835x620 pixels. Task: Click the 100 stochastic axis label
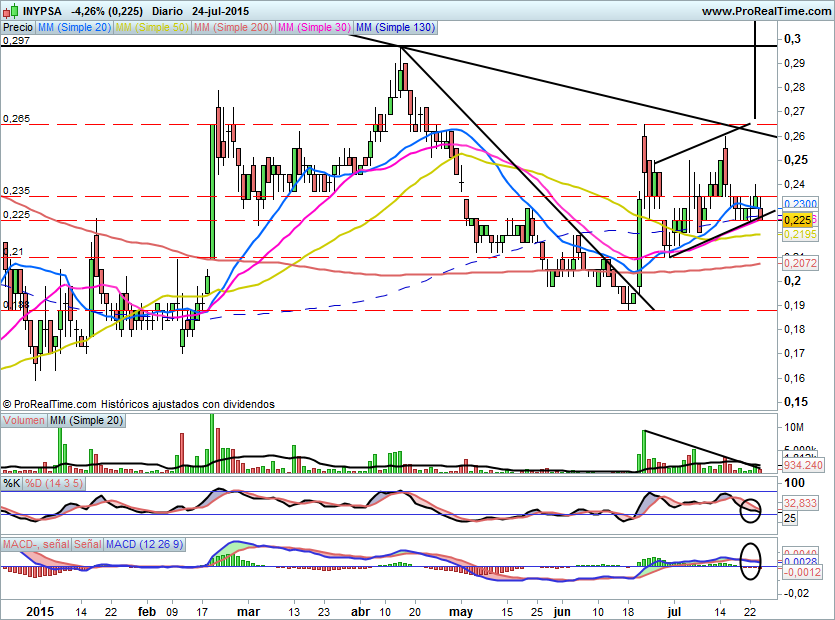[x=795, y=483]
